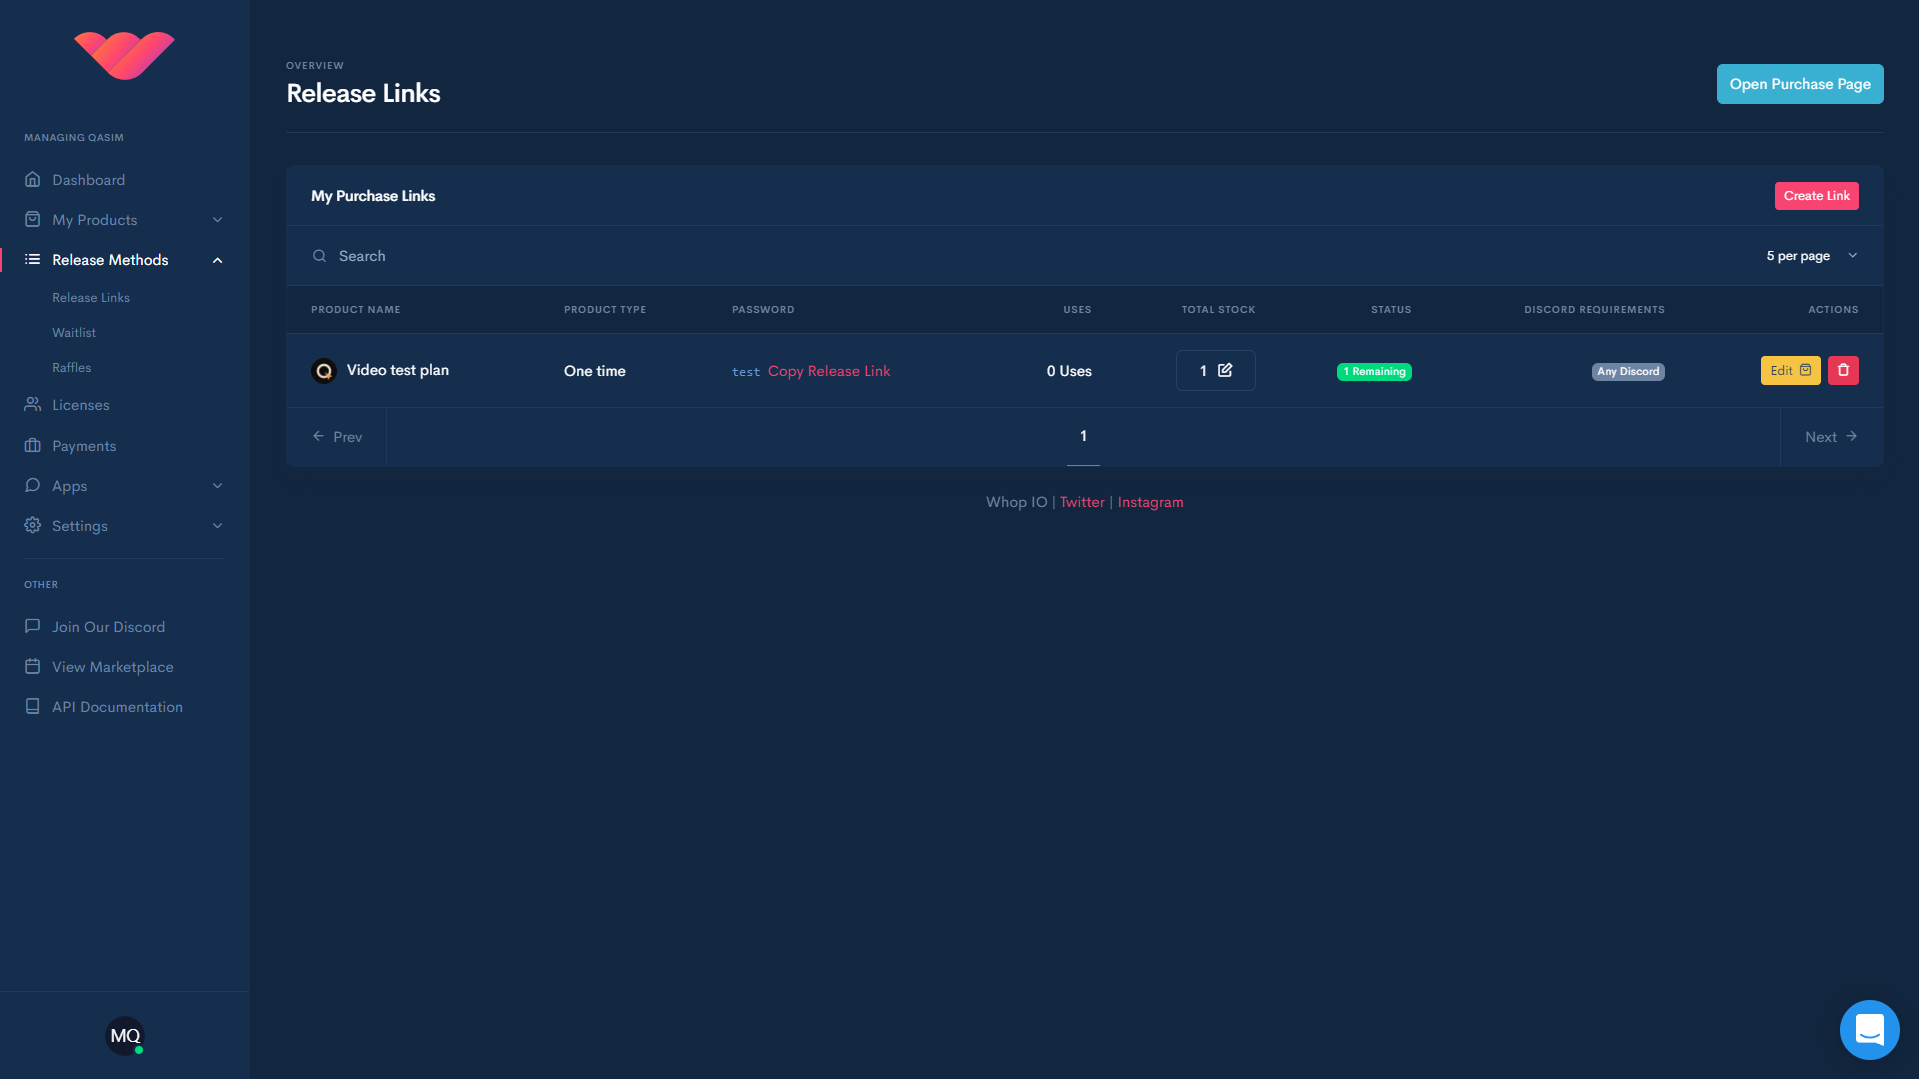Click the Video test plan product icon
Viewport: 1919px width, 1079px height.
(x=323, y=371)
